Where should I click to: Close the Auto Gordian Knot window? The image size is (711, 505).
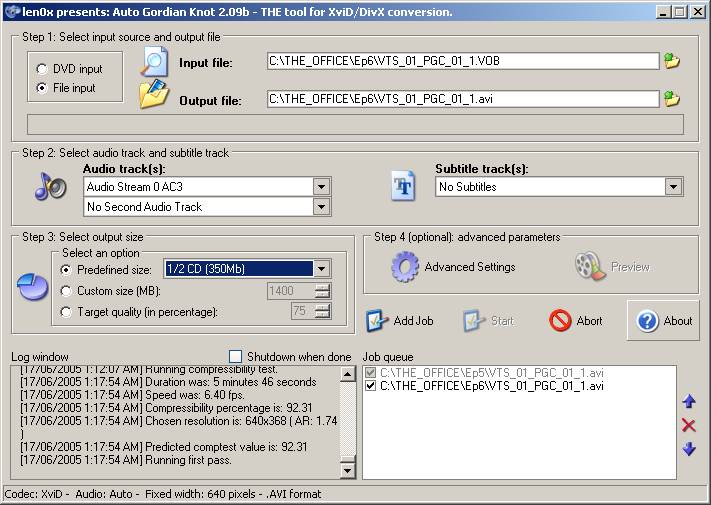click(x=697, y=12)
